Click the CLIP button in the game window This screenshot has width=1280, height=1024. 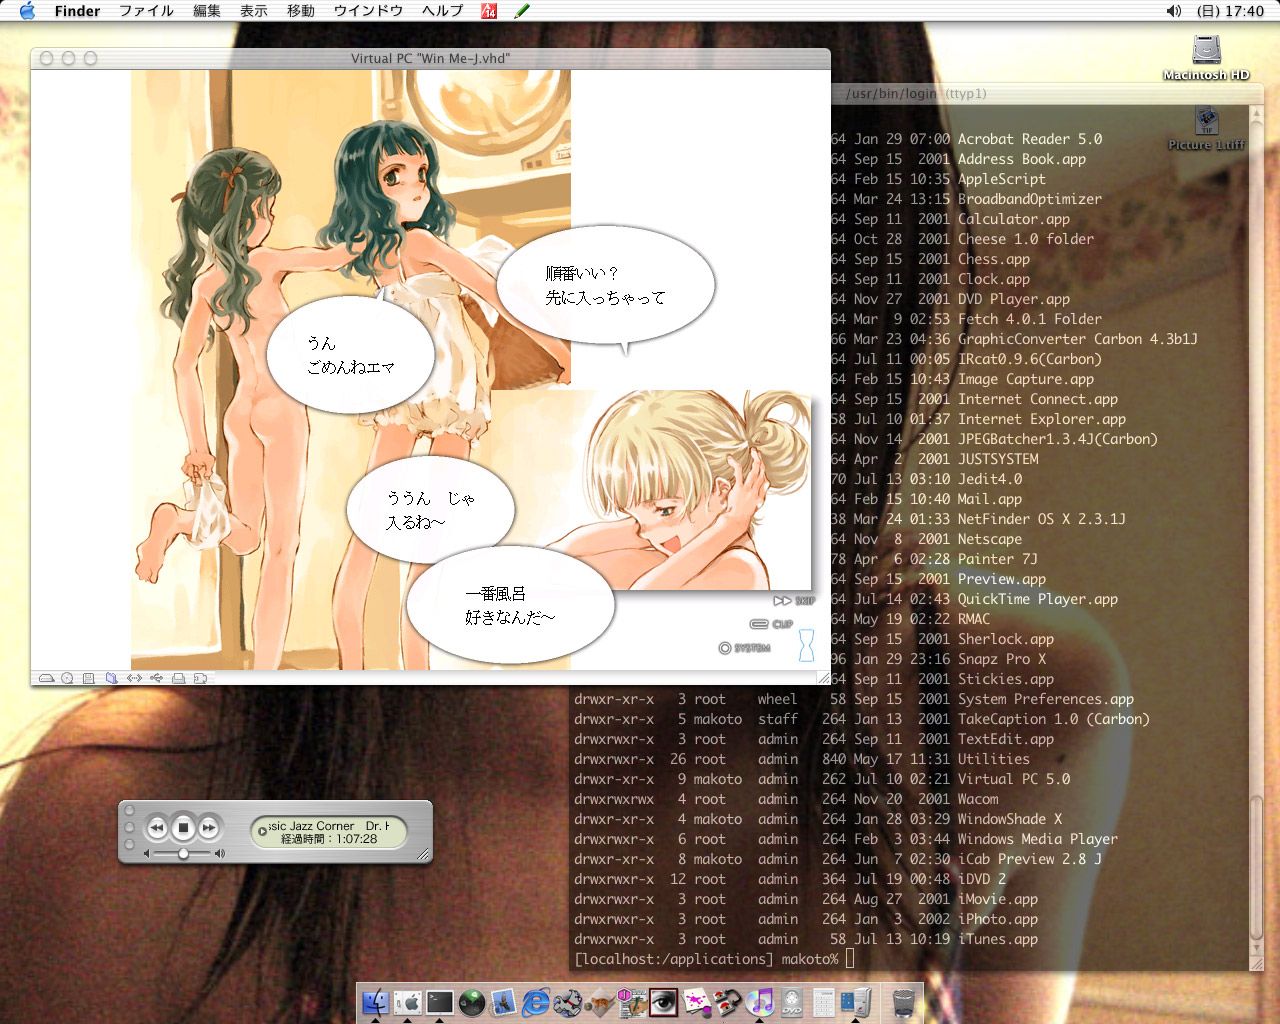(771, 624)
